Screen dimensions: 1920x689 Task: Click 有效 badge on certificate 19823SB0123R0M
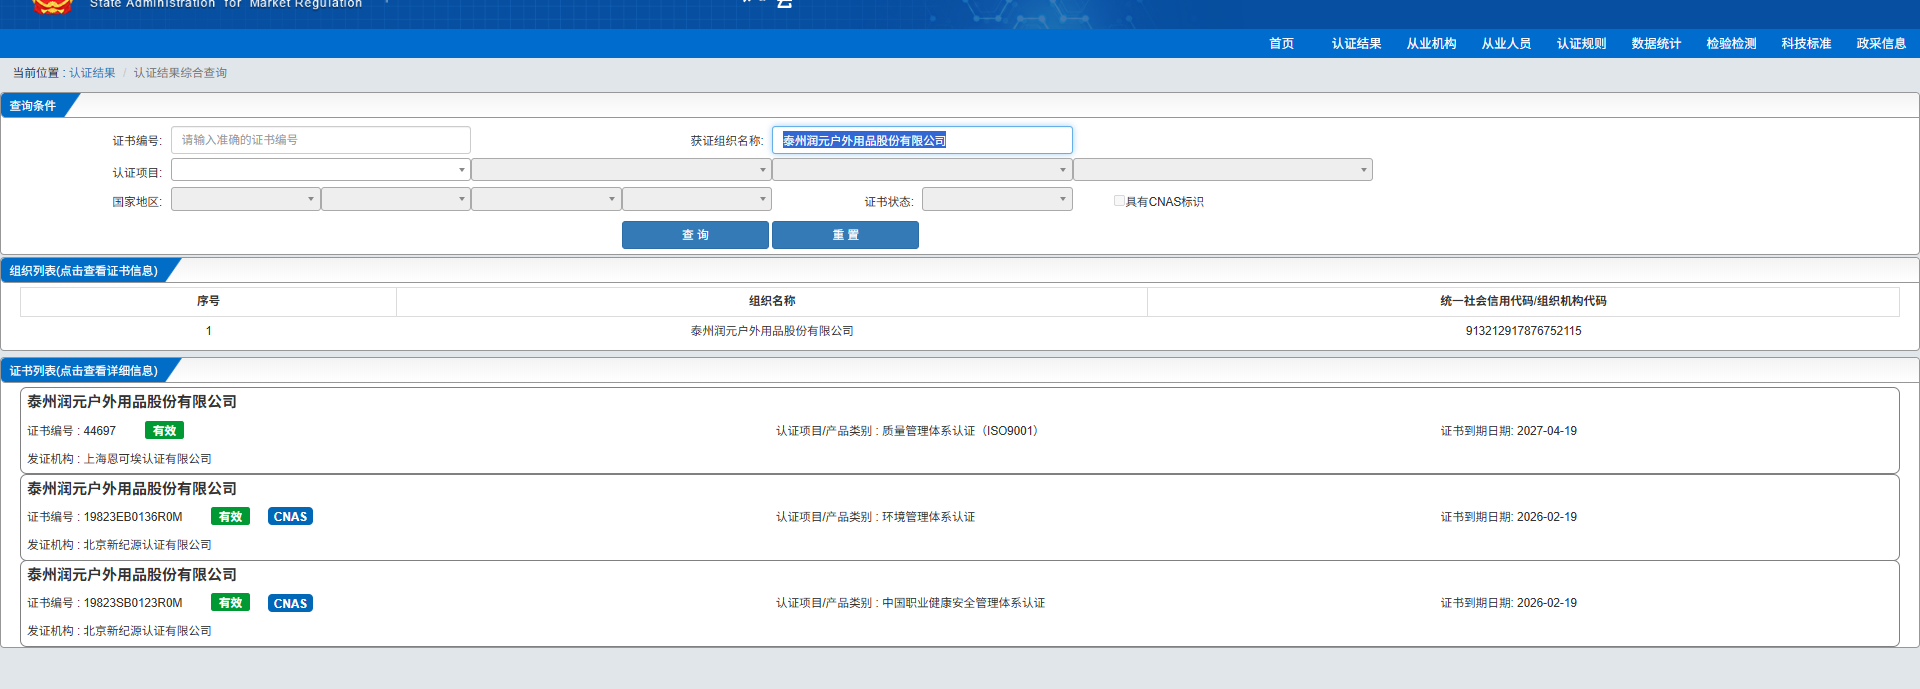(230, 603)
